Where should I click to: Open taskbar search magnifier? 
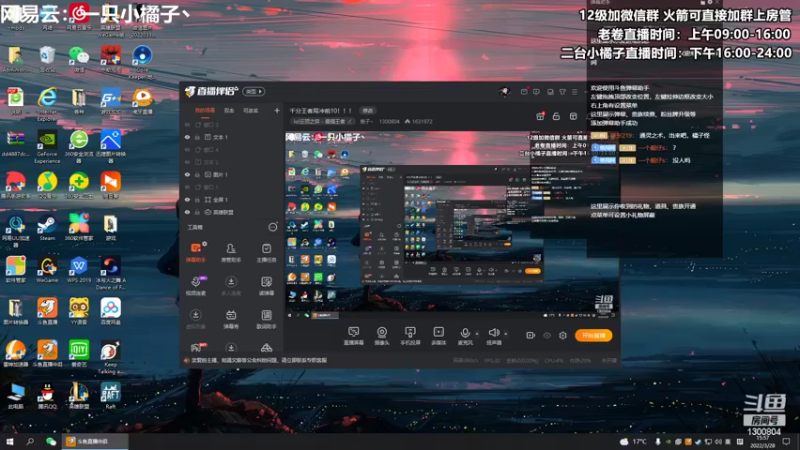(x=30, y=441)
